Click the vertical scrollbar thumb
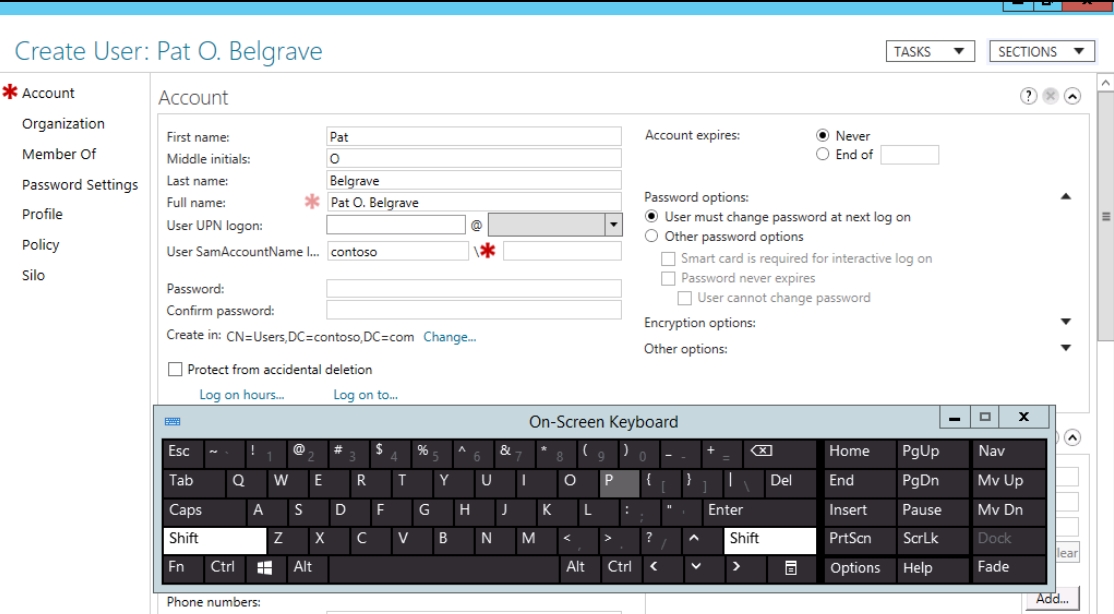 pos(1105,216)
